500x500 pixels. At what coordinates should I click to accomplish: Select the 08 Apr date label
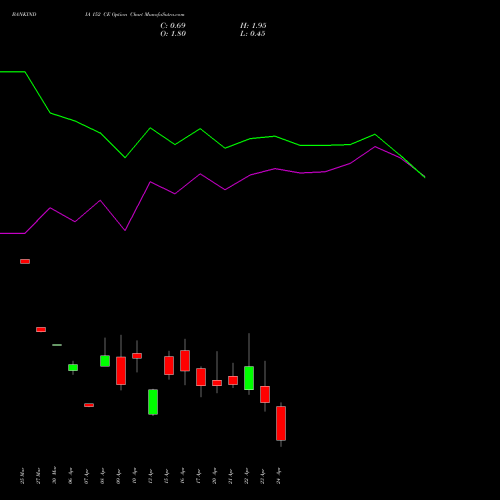coord(102,476)
